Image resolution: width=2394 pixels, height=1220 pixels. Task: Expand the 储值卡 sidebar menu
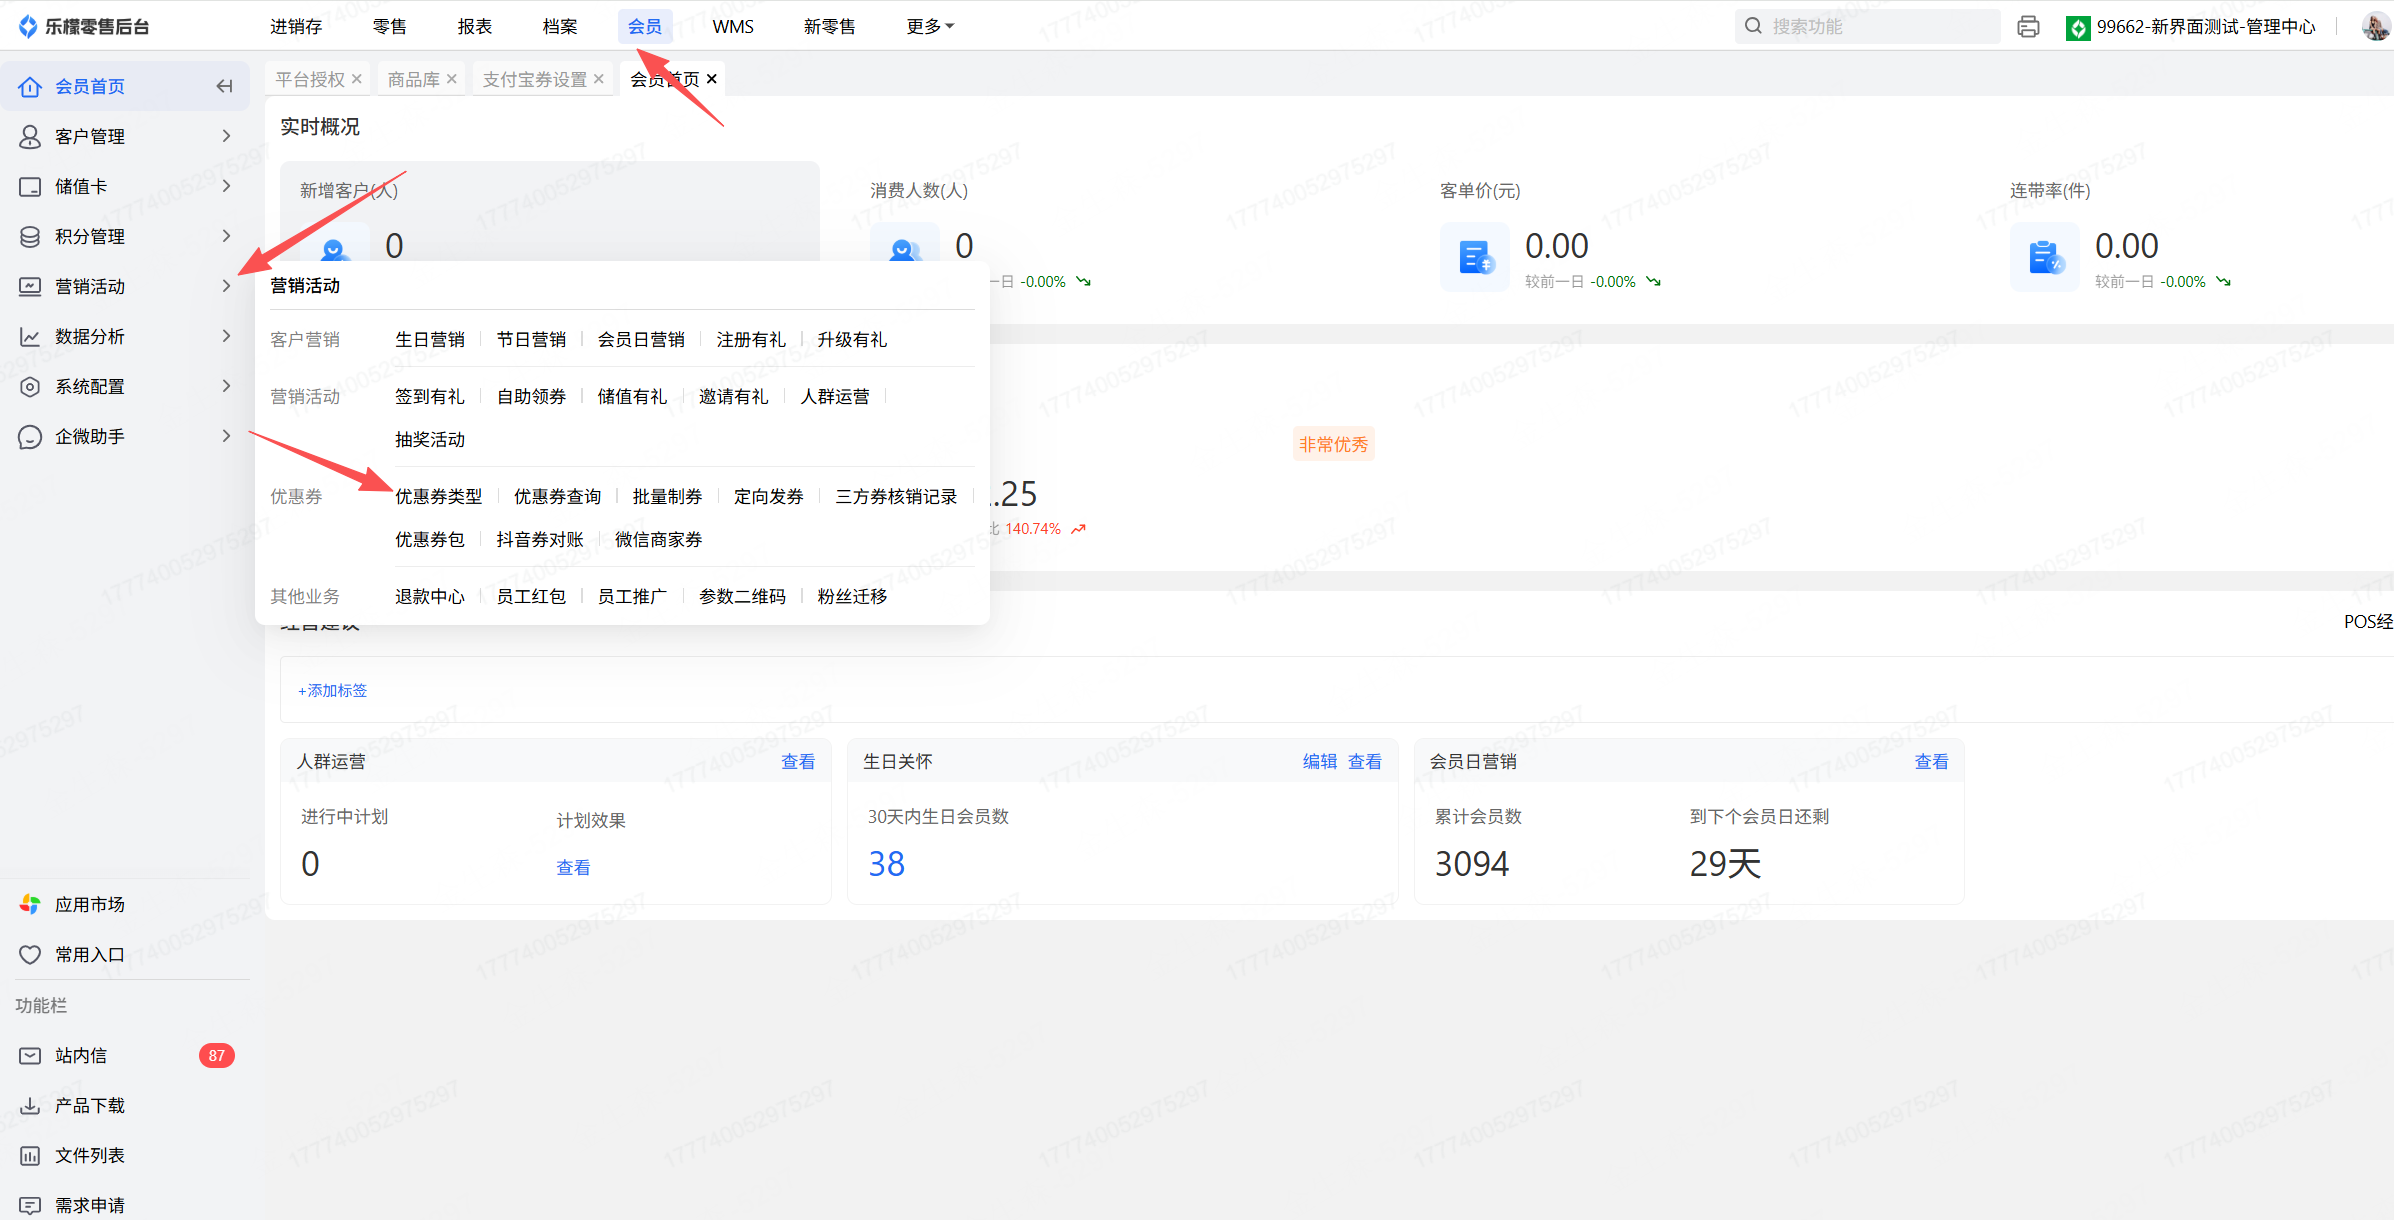(226, 186)
